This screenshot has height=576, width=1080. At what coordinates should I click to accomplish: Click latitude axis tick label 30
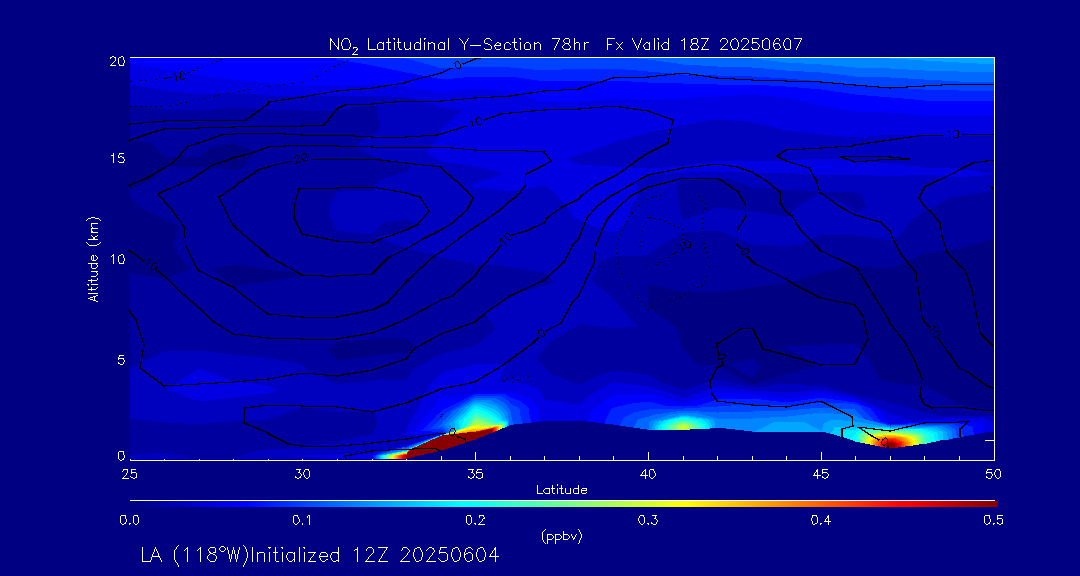pyautogui.click(x=302, y=474)
